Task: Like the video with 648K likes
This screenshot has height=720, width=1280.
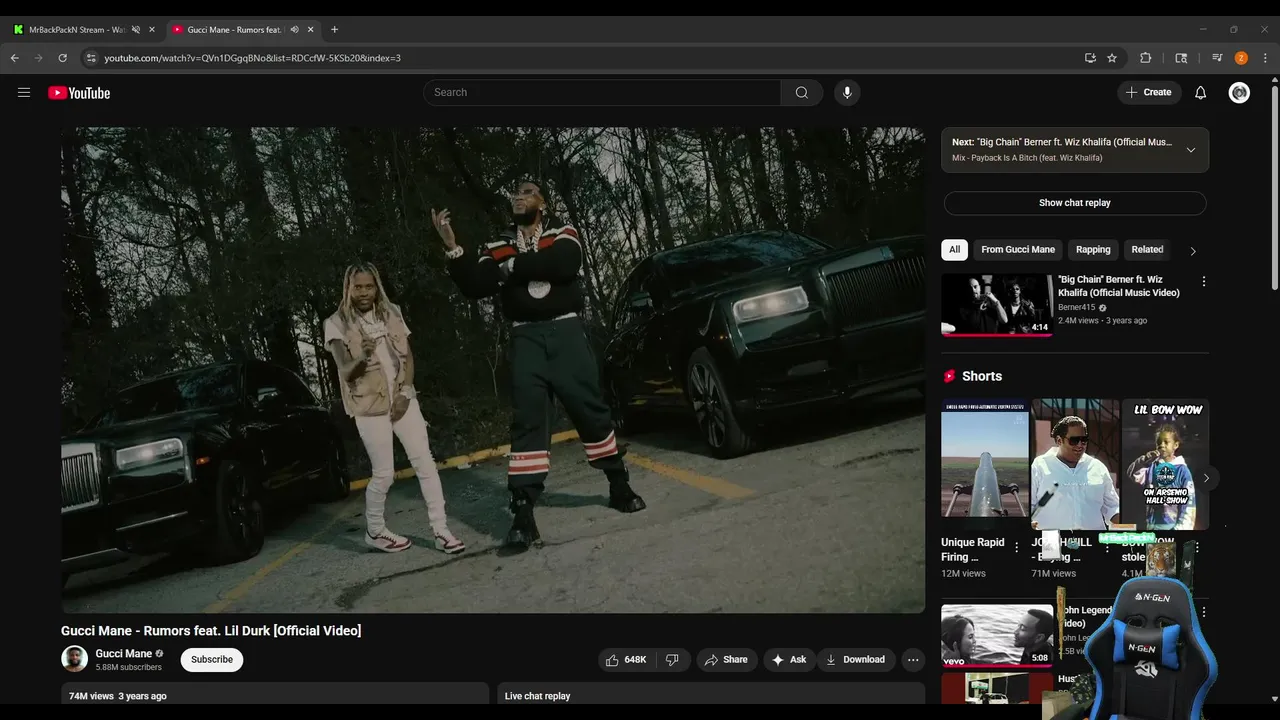Action: [626, 659]
